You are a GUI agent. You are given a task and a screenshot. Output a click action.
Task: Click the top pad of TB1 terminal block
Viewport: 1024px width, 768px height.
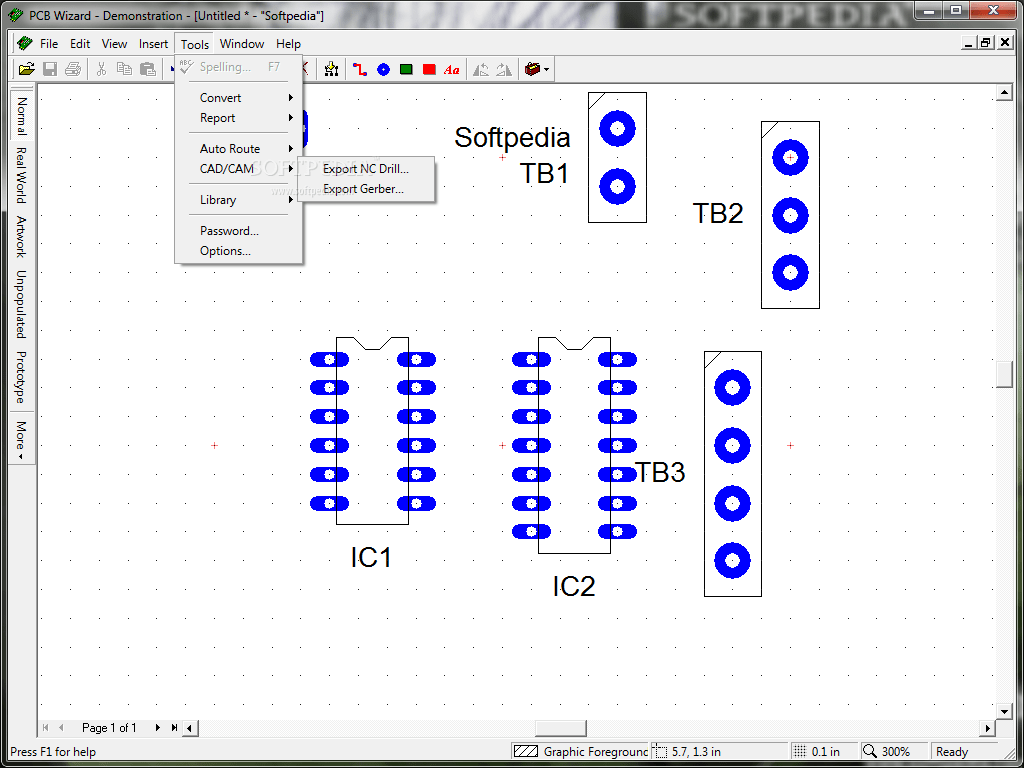coord(617,129)
